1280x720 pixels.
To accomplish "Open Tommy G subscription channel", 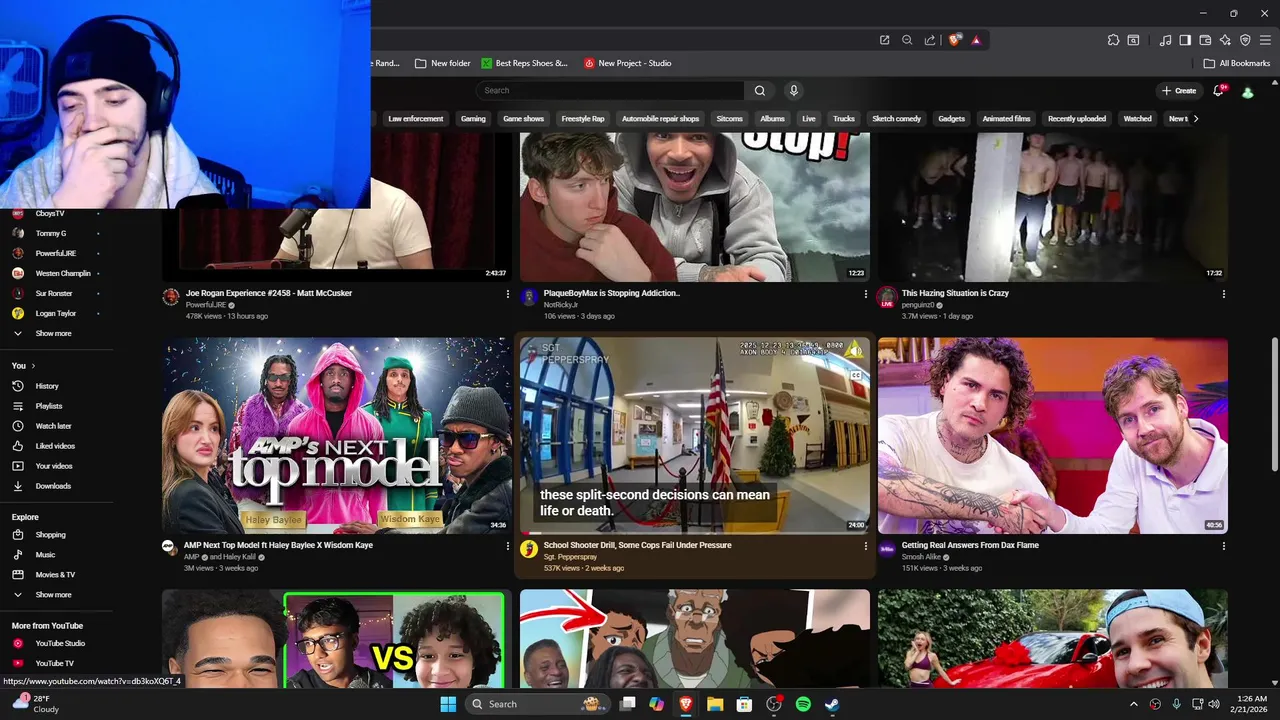I will click(51, 234).
